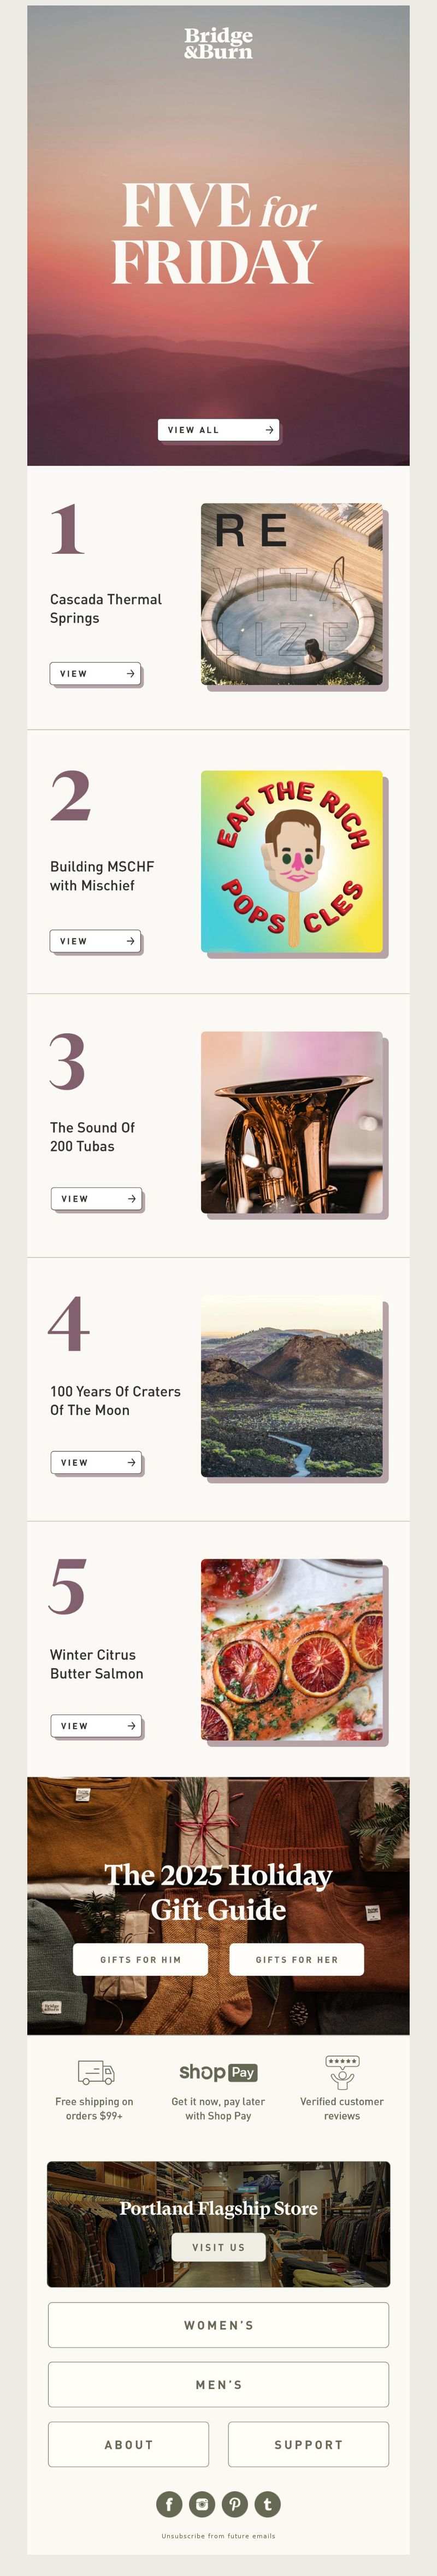Click the Tumblr icon in footer
The height and width of the screenshot is (2576, 437).
coord(268,2504)
